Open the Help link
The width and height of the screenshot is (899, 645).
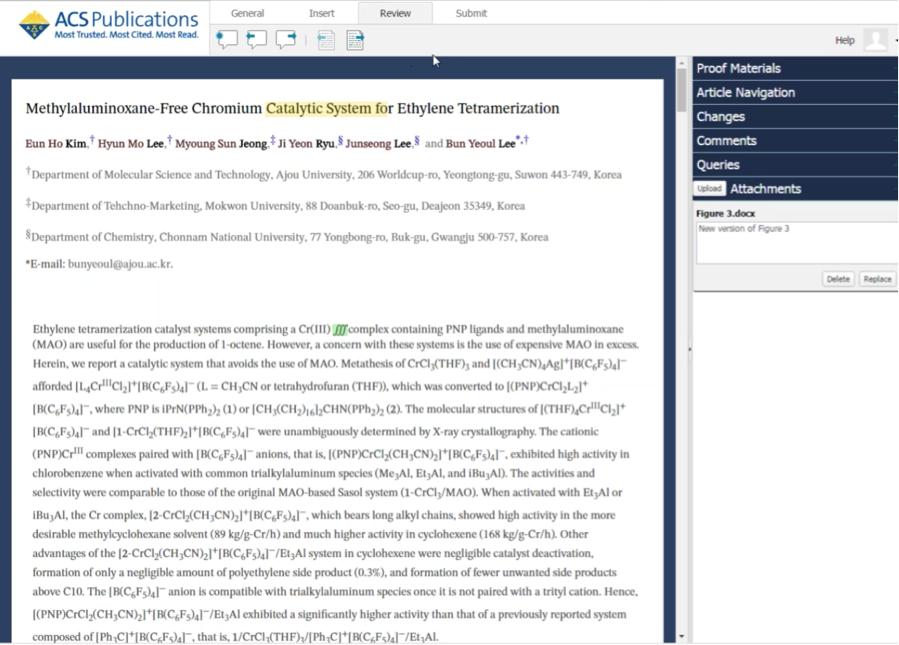tap(845, 40)
